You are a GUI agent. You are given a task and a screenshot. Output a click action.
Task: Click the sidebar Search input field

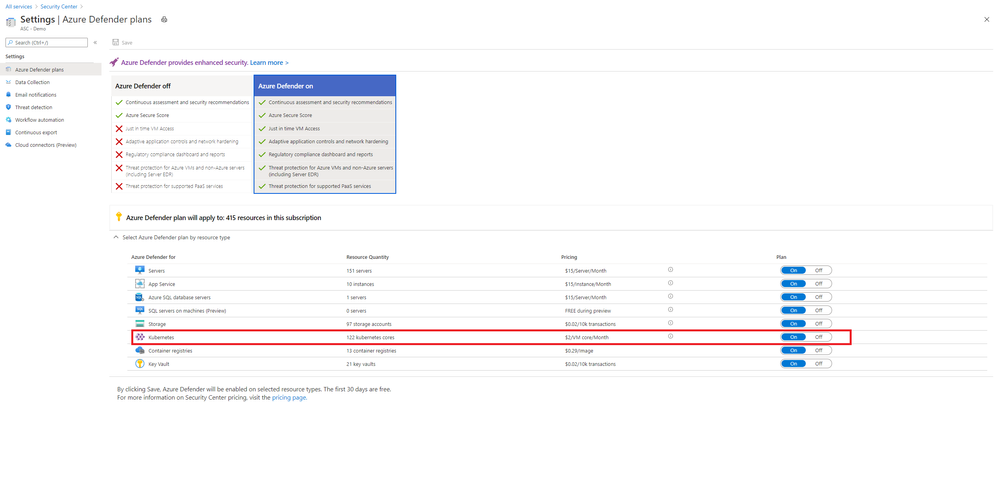(x=47, y=43)
